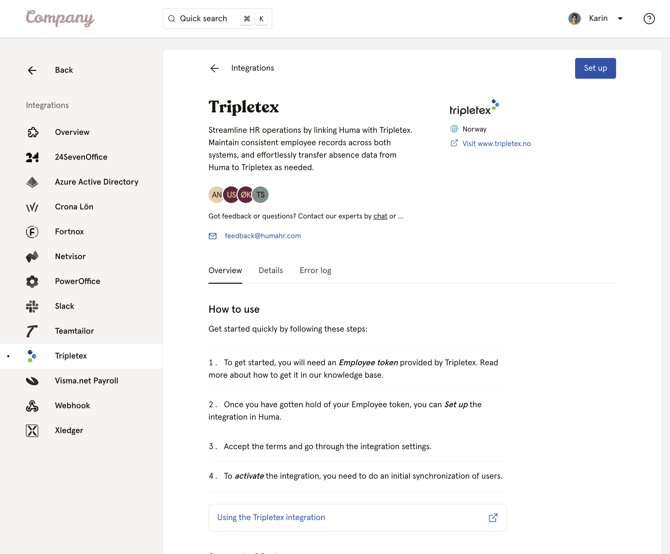Open Teamtailor integration
Screen dimensions: 670x554
pos(74,331)
